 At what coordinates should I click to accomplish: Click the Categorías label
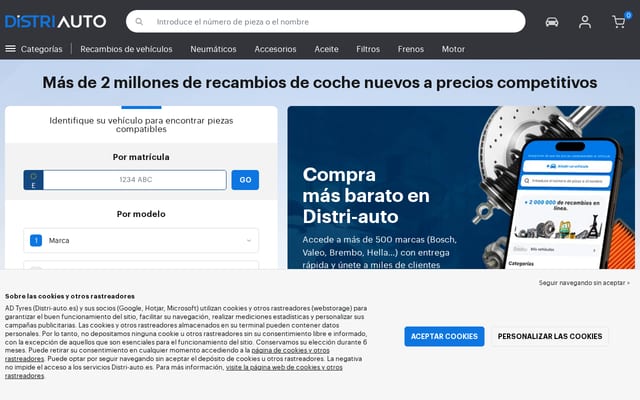pos(42,49)
